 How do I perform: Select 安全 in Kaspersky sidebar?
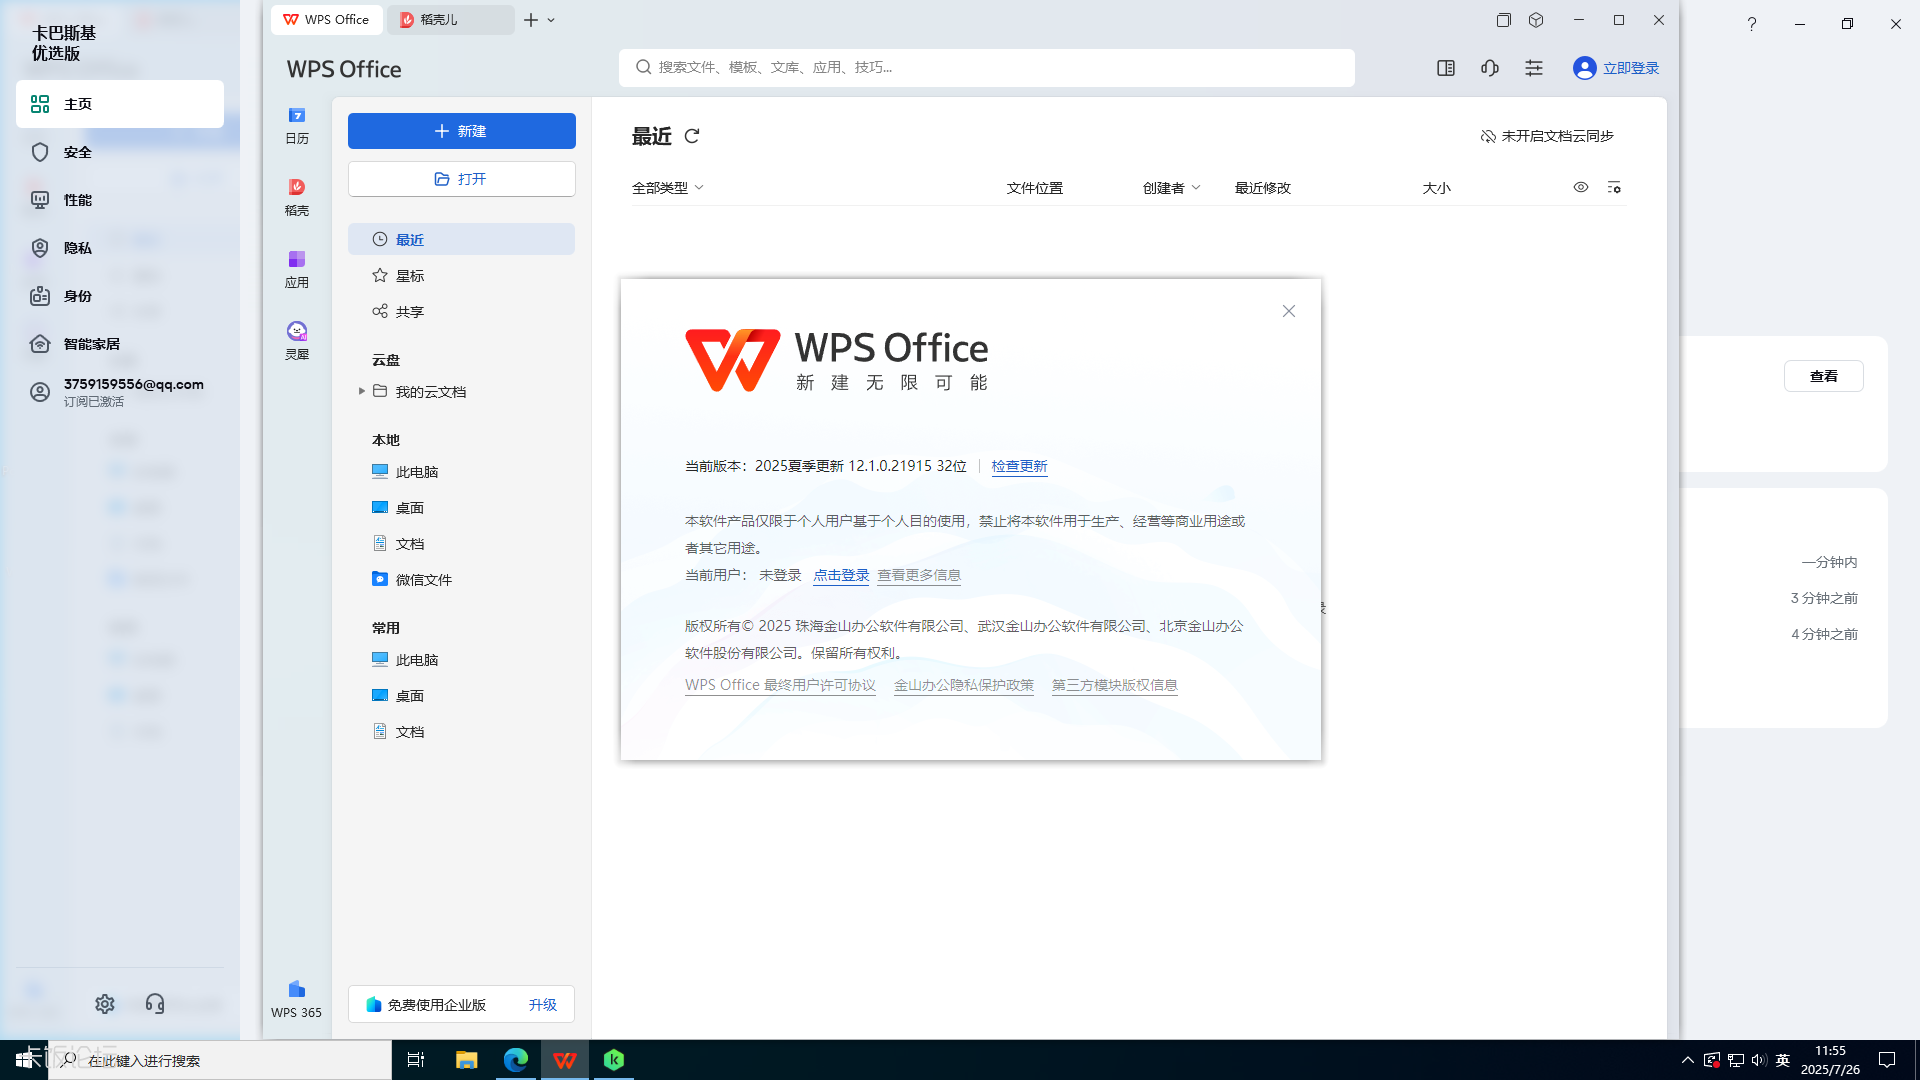click(120, 152)
